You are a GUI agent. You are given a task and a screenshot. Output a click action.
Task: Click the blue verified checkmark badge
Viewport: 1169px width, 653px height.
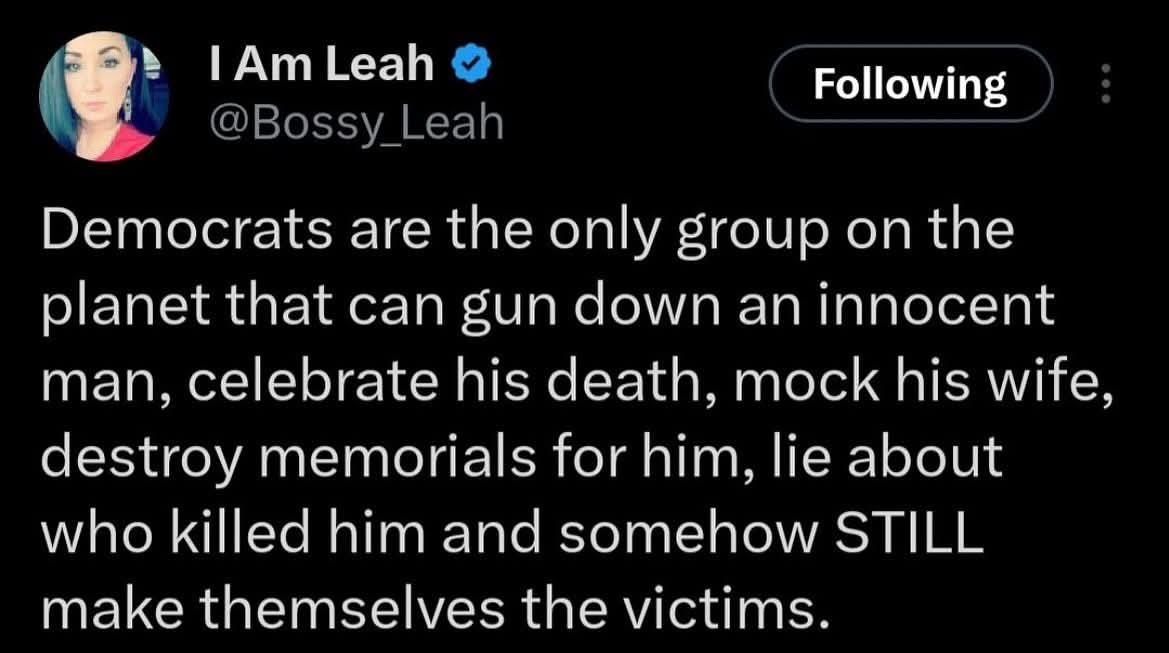(471, 63)
